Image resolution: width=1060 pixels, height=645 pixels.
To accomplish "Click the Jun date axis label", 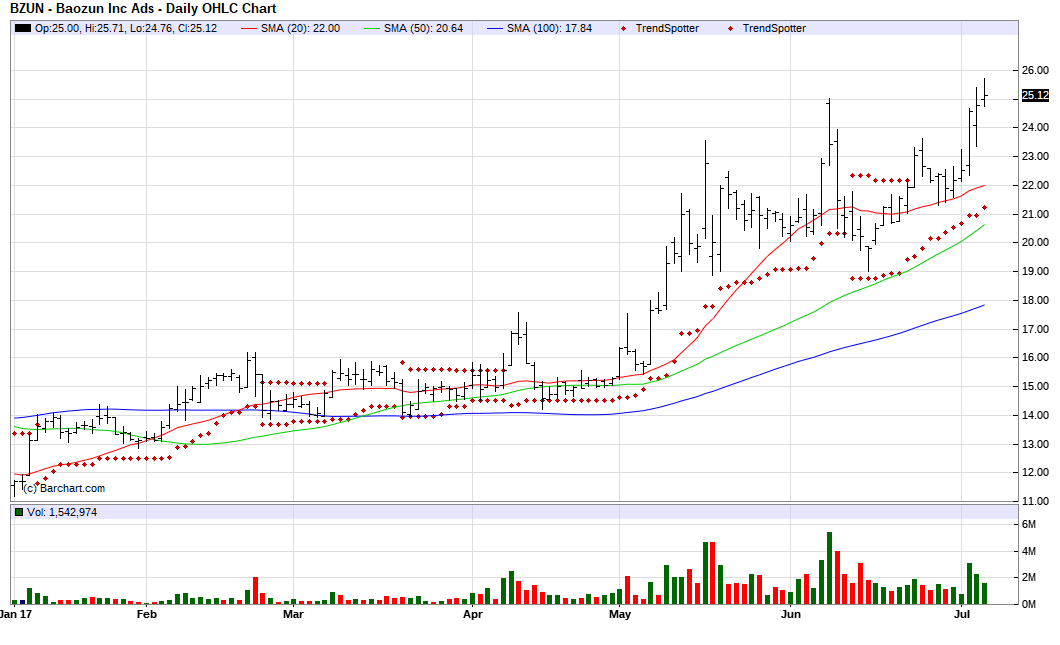I will click(790, 615).
